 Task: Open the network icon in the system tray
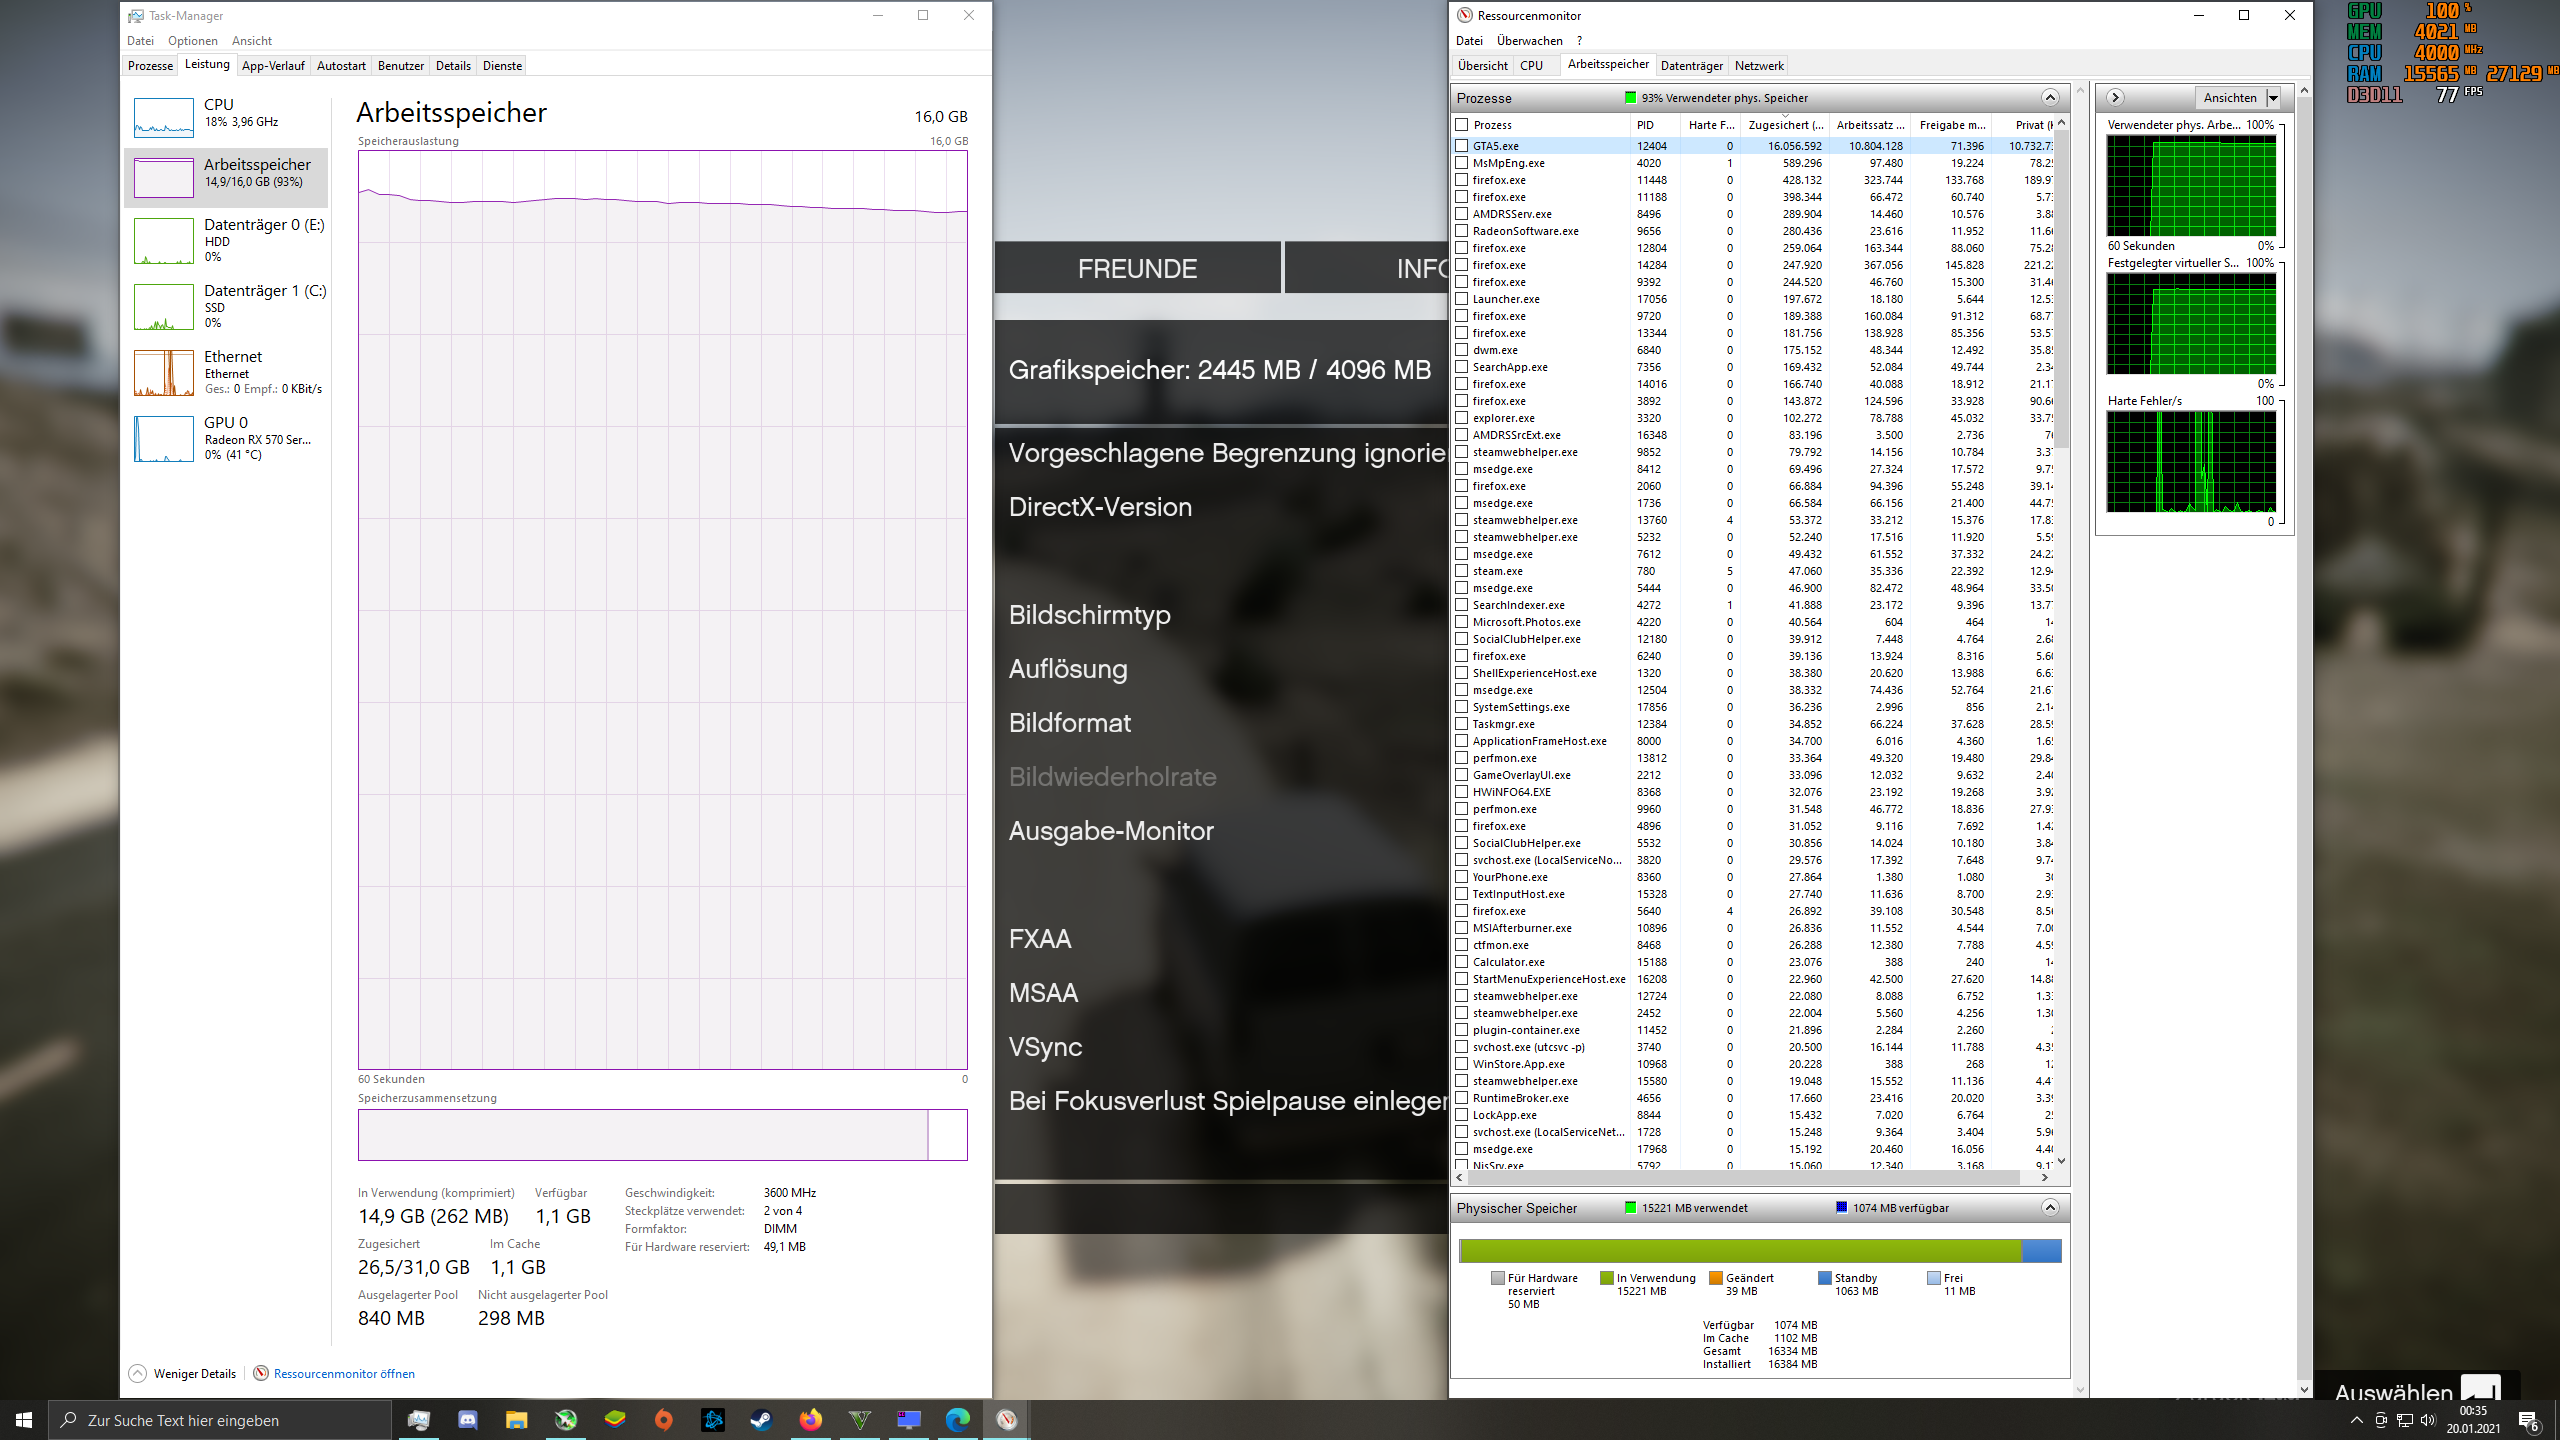click(2405, 1420)
